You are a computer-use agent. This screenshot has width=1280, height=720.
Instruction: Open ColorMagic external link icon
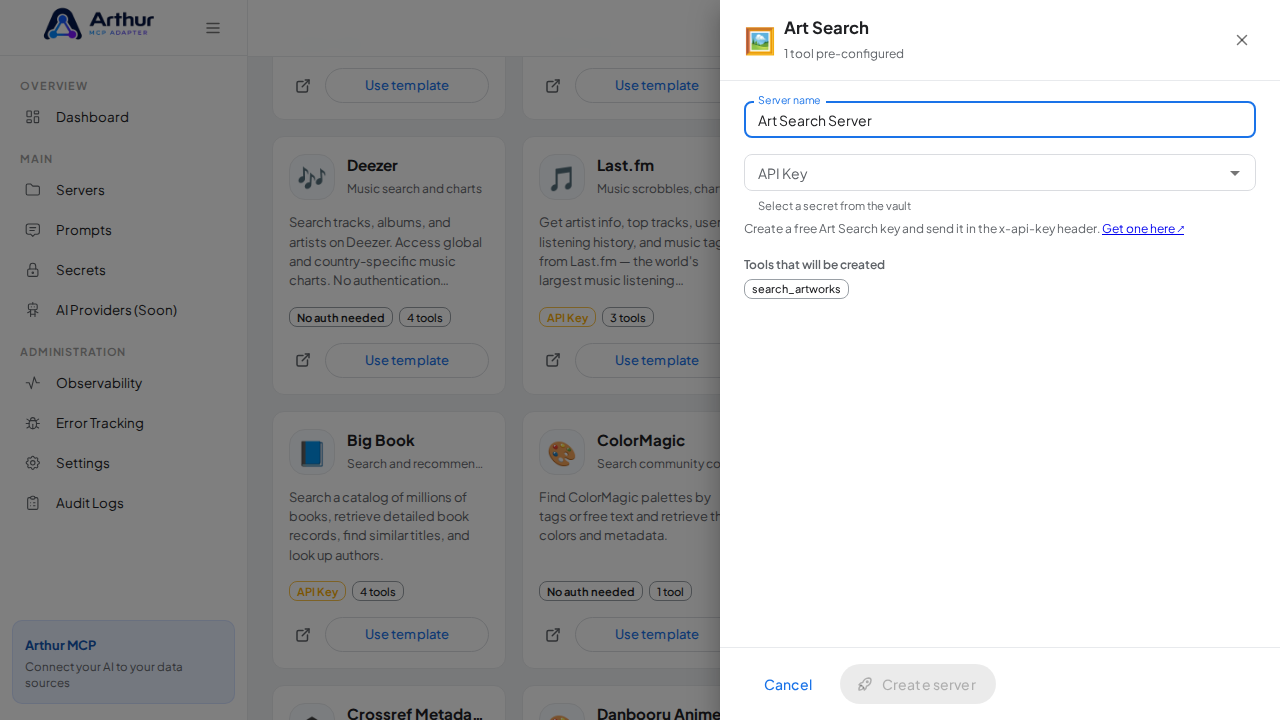click(553, 635)
